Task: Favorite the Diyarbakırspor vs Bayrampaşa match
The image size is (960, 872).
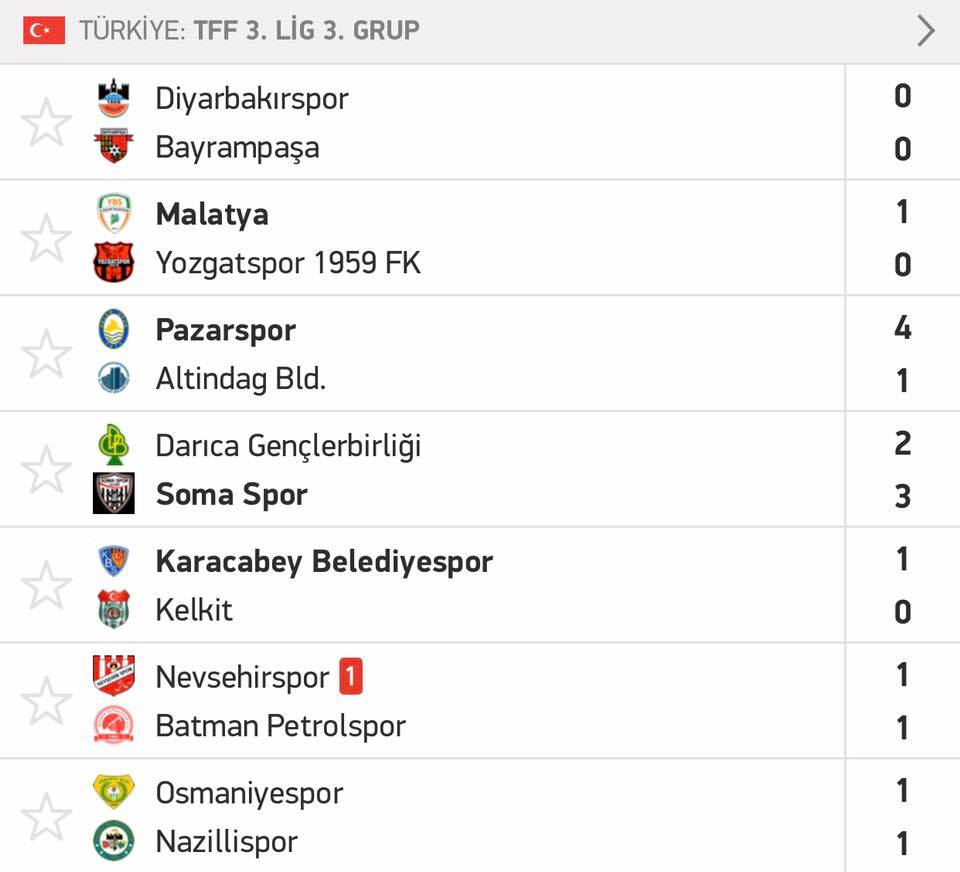Action: pyautogui.click(x=46, y=122)
